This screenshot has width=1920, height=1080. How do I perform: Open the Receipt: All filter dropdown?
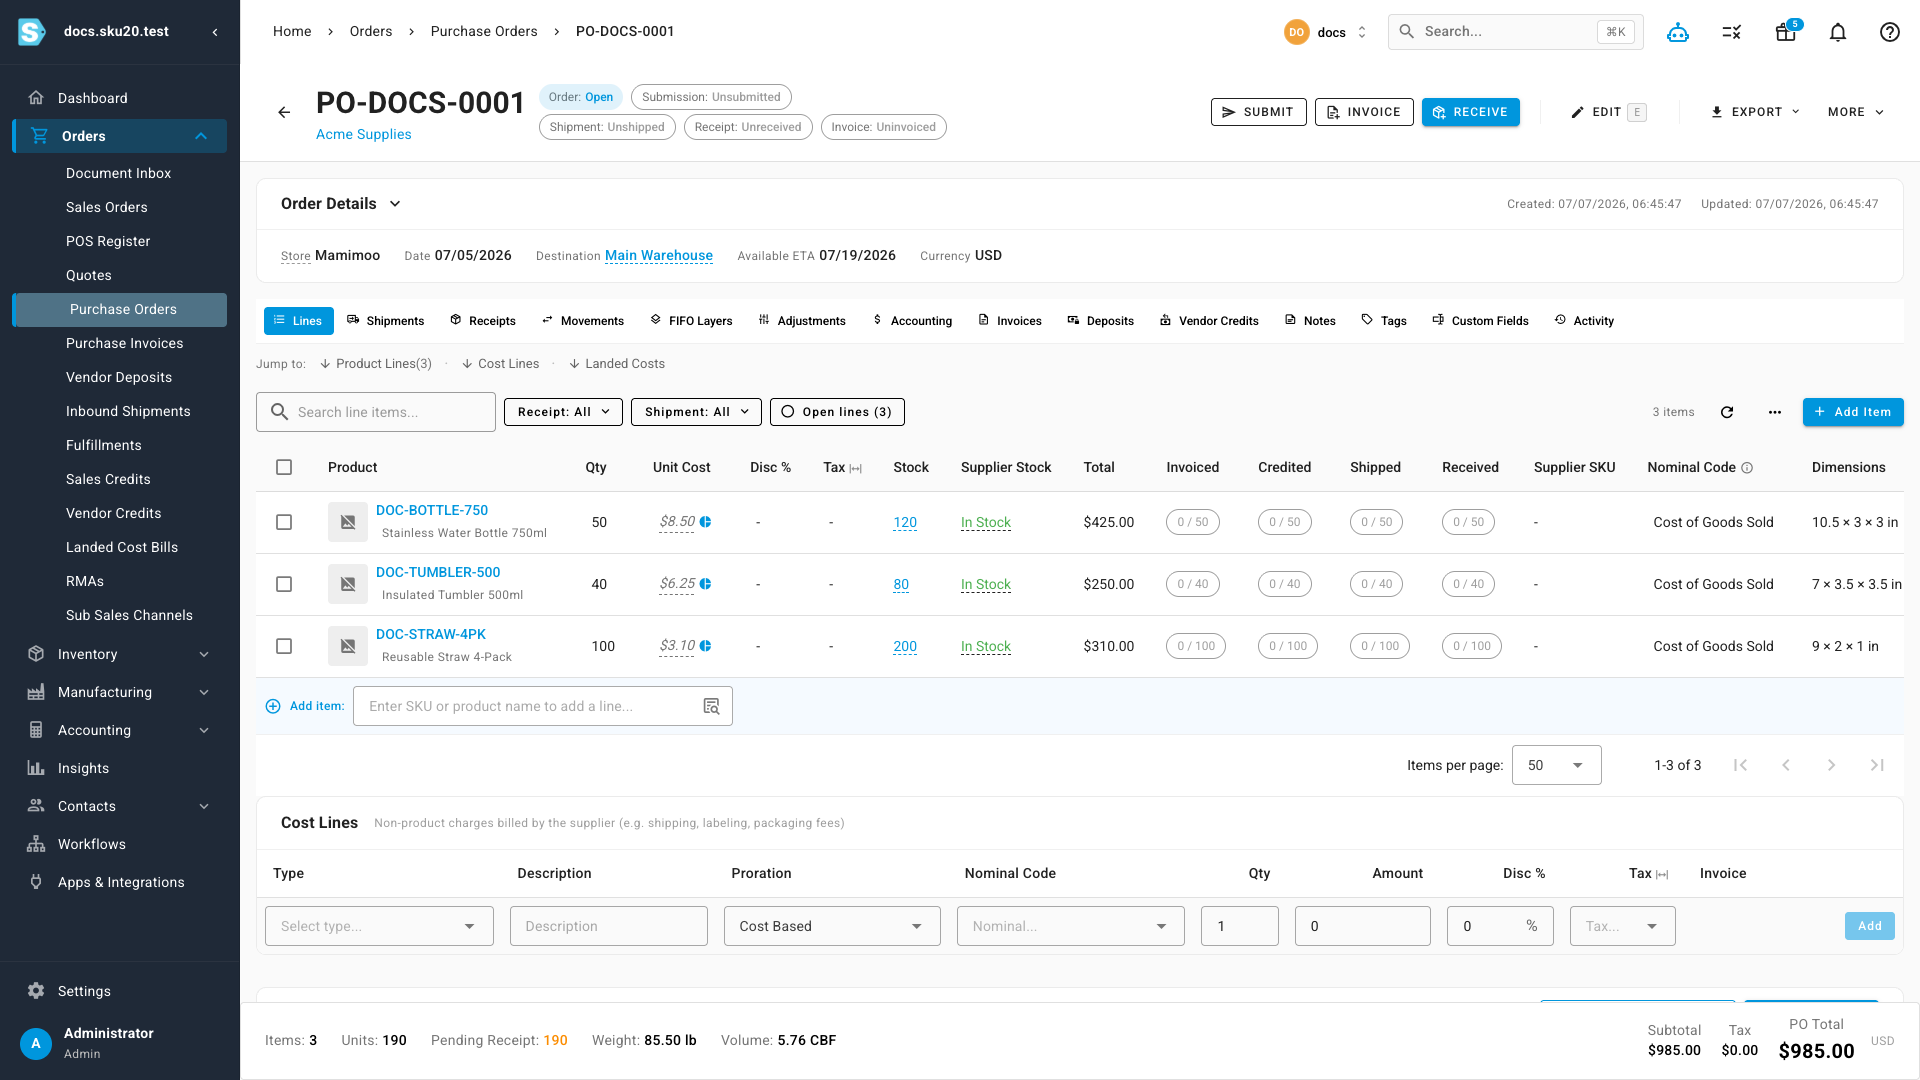[563, 412]
